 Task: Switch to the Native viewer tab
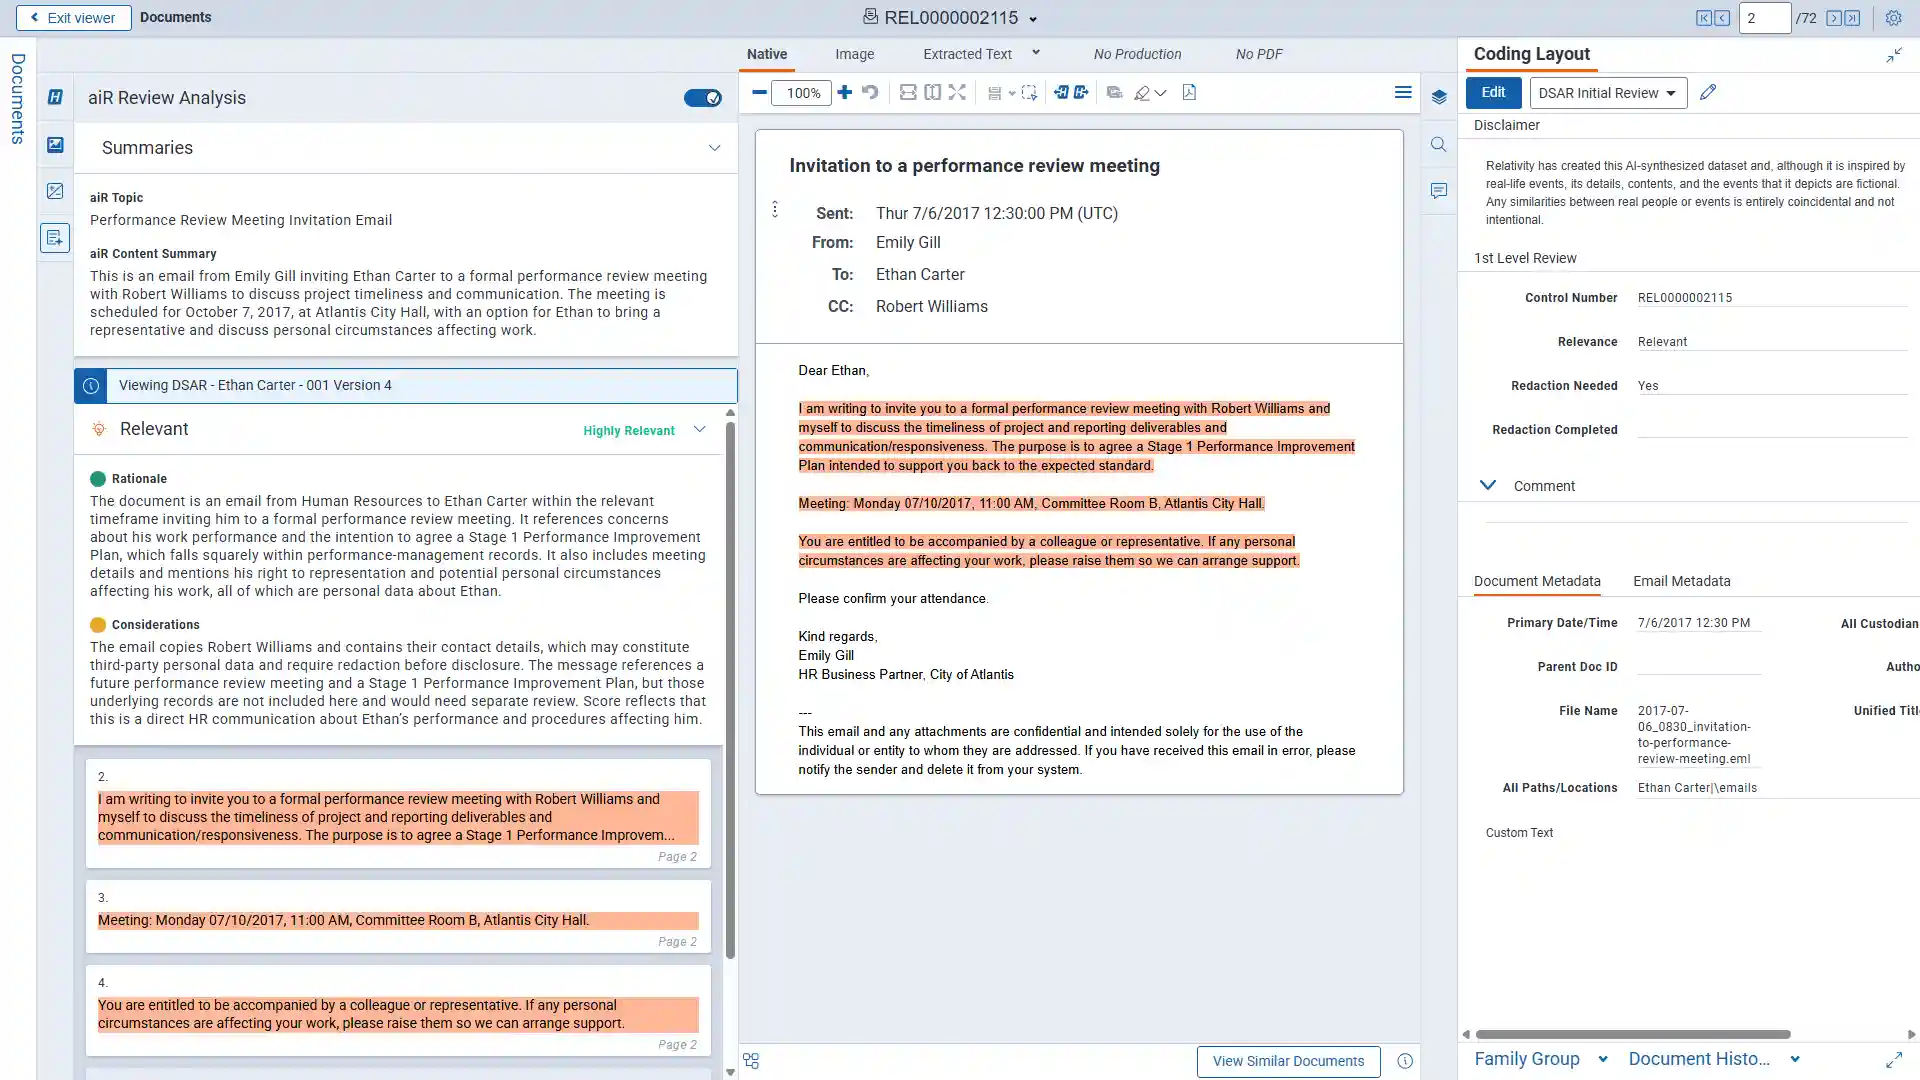[x=767, y=54]
